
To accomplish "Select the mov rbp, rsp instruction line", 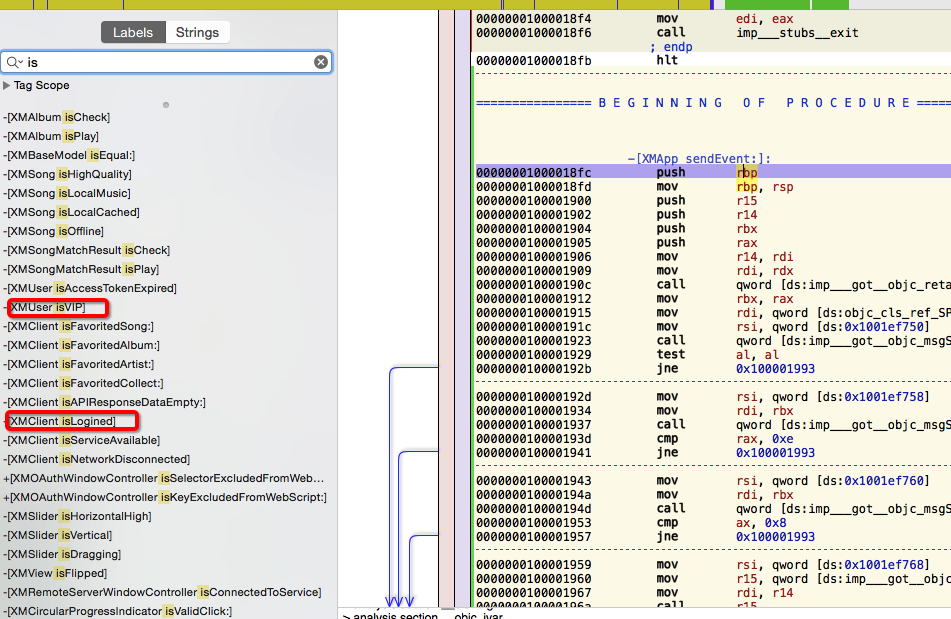I will pos(713,187).
